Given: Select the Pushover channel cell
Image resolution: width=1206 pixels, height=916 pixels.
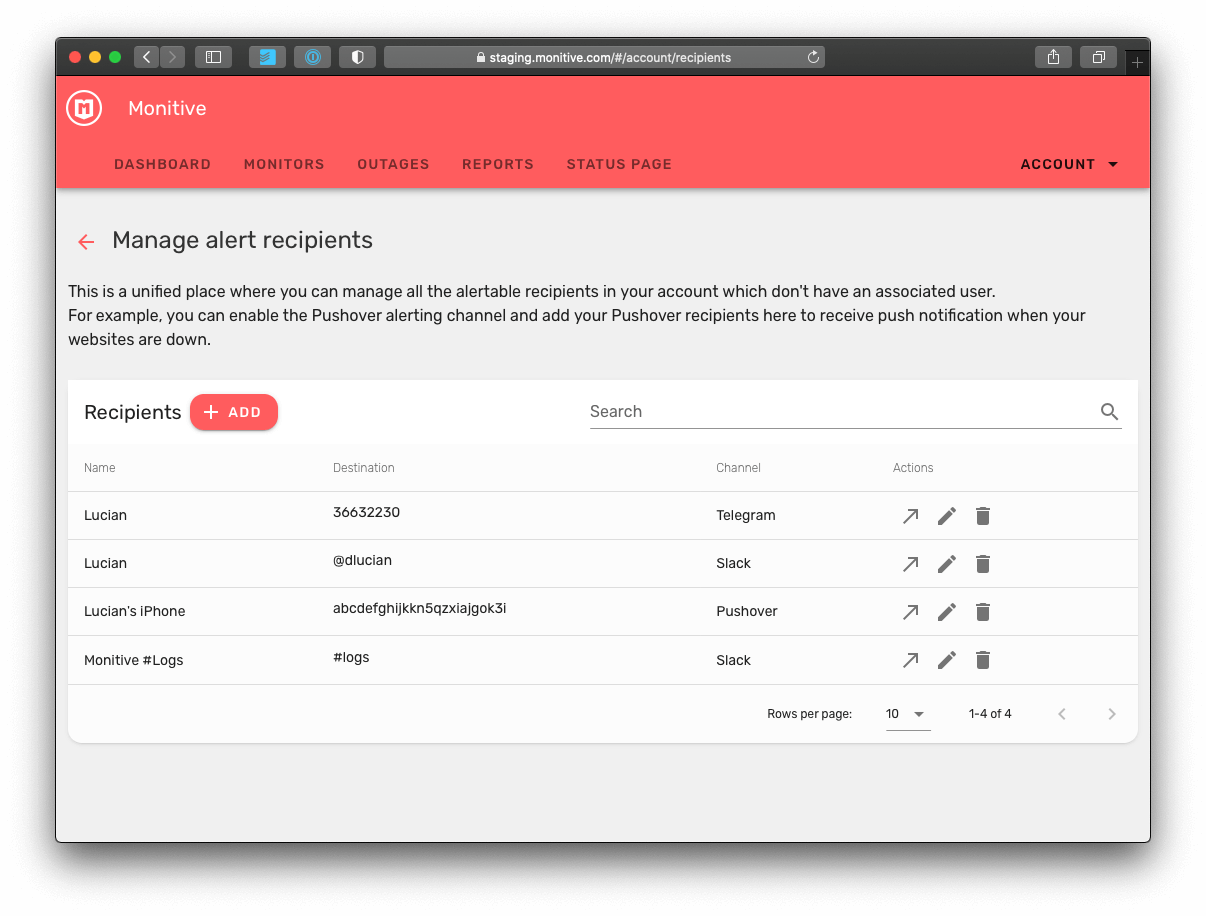Looking at the screenshot, I should coord(747,612).
